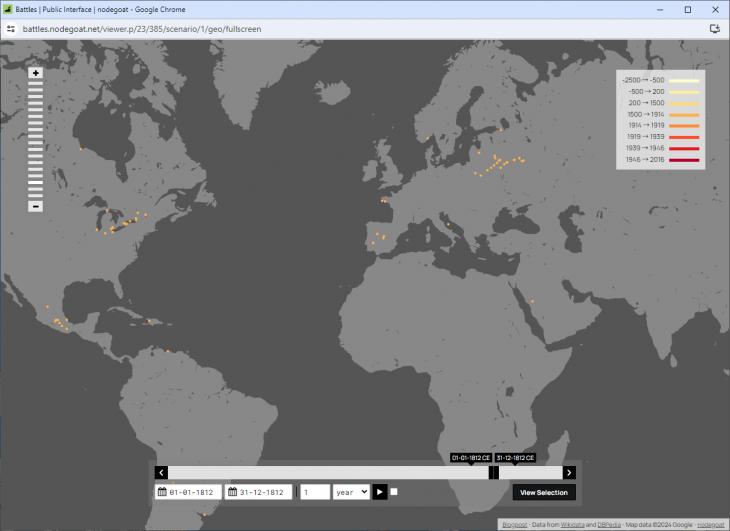
Task: Open the DBPedia attribution link
Action: pos(609,525)
